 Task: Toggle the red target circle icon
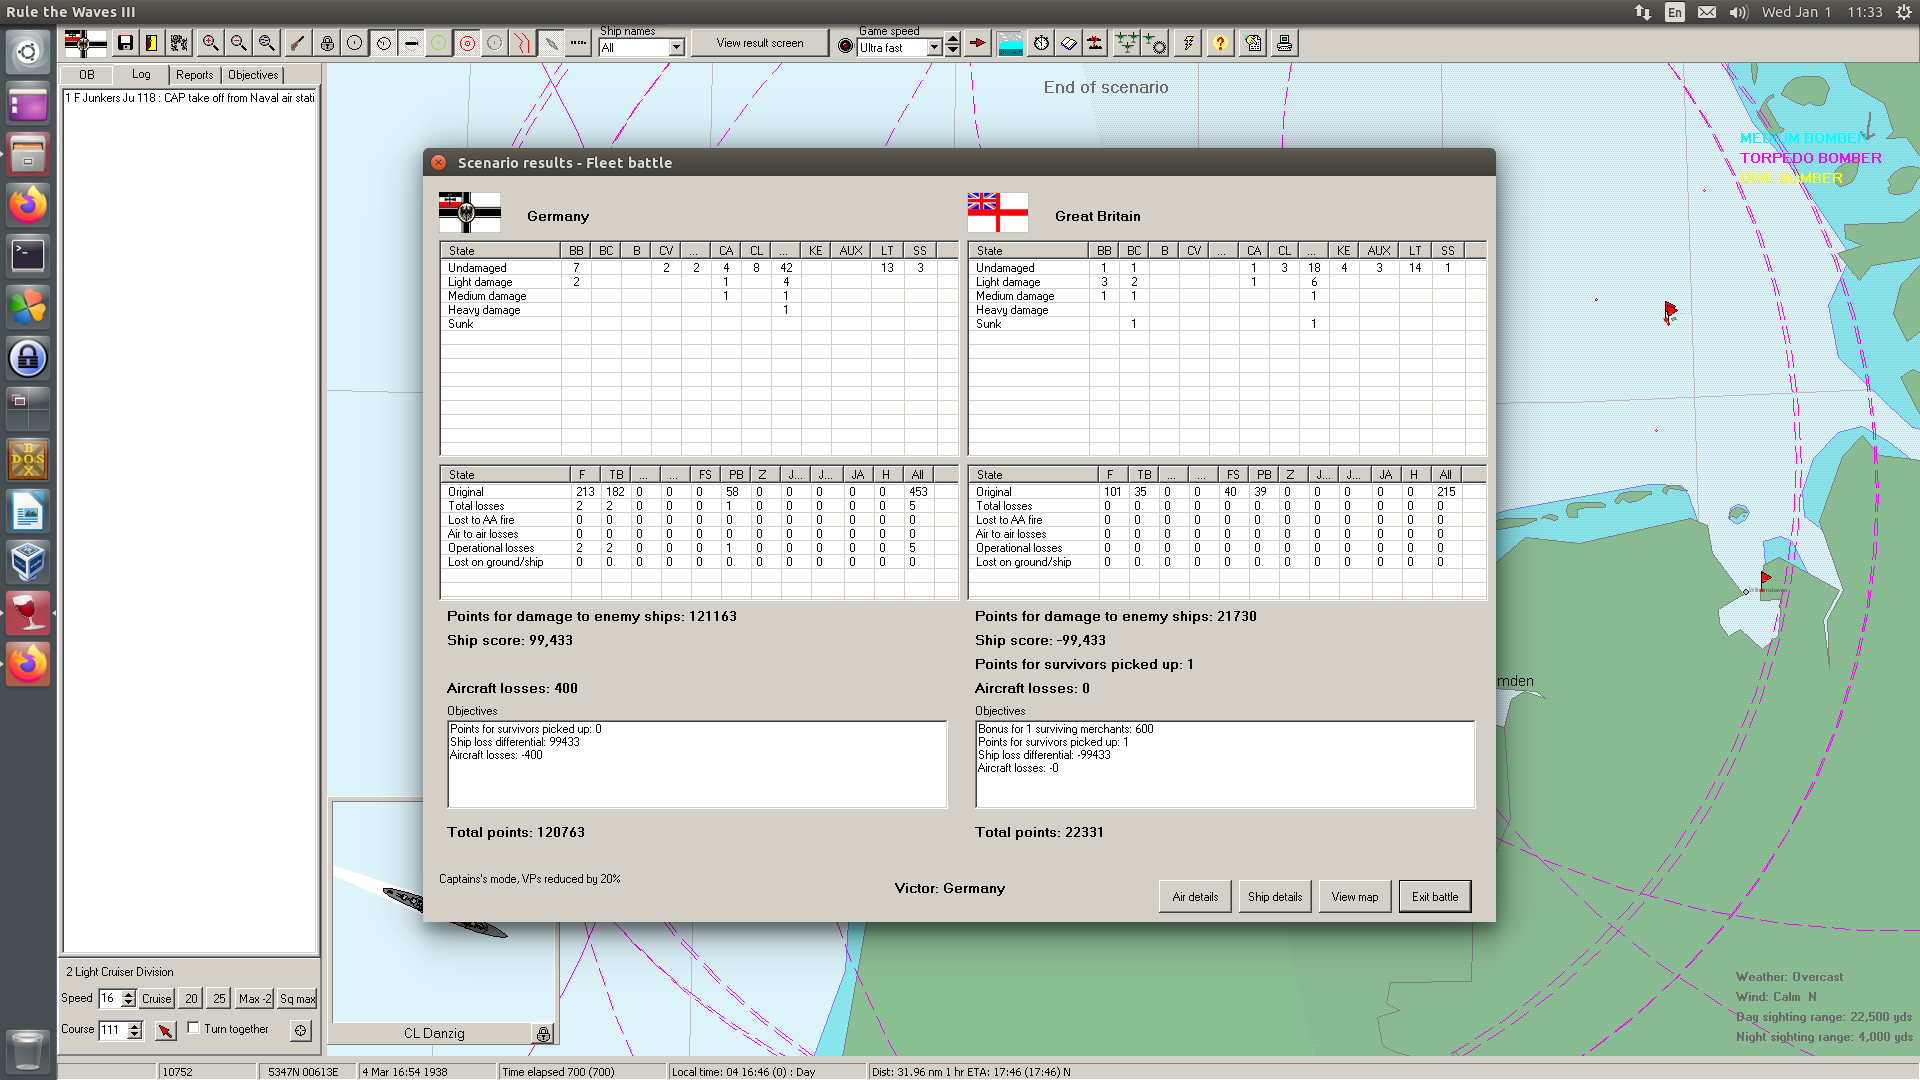pyautogui.click(x=467, y=43)
